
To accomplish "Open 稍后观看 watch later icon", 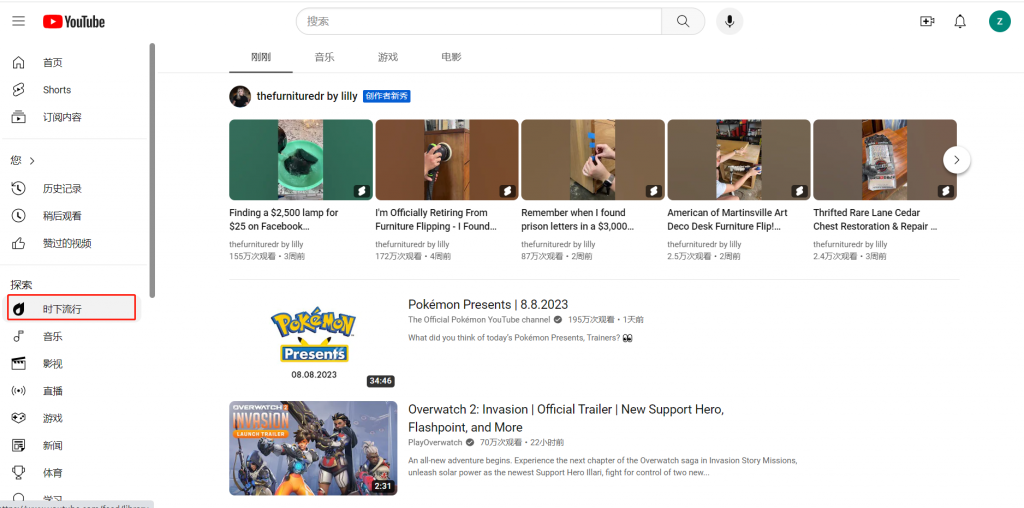I will point(19,215).
